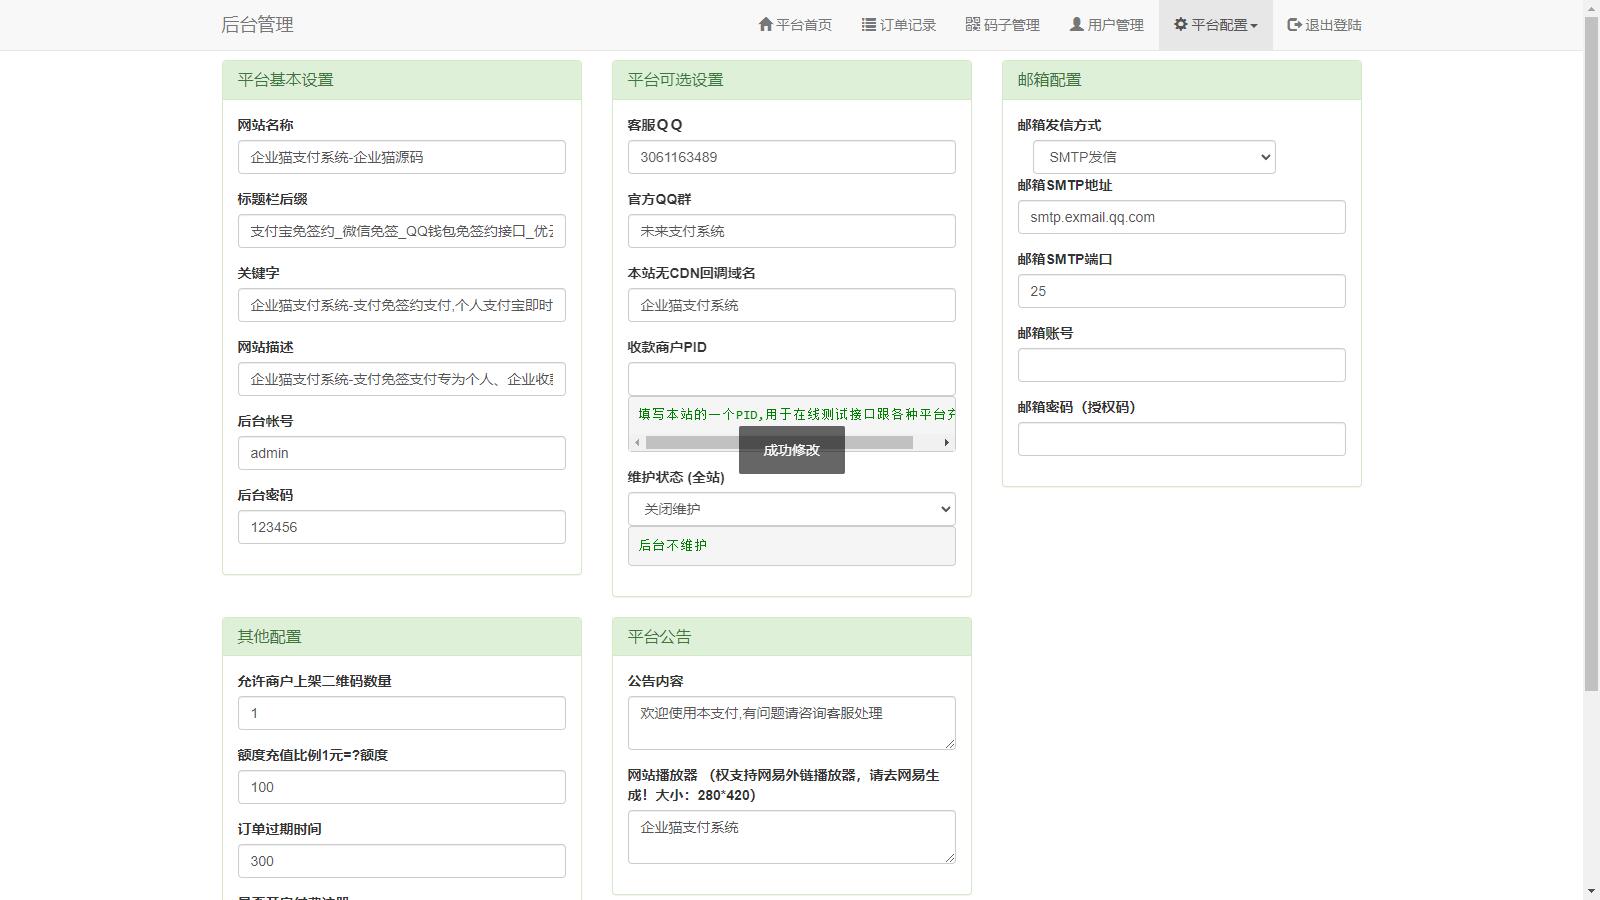
Task: Click the gear icon beside 平台配置
Action: [x=1180, y=24]
